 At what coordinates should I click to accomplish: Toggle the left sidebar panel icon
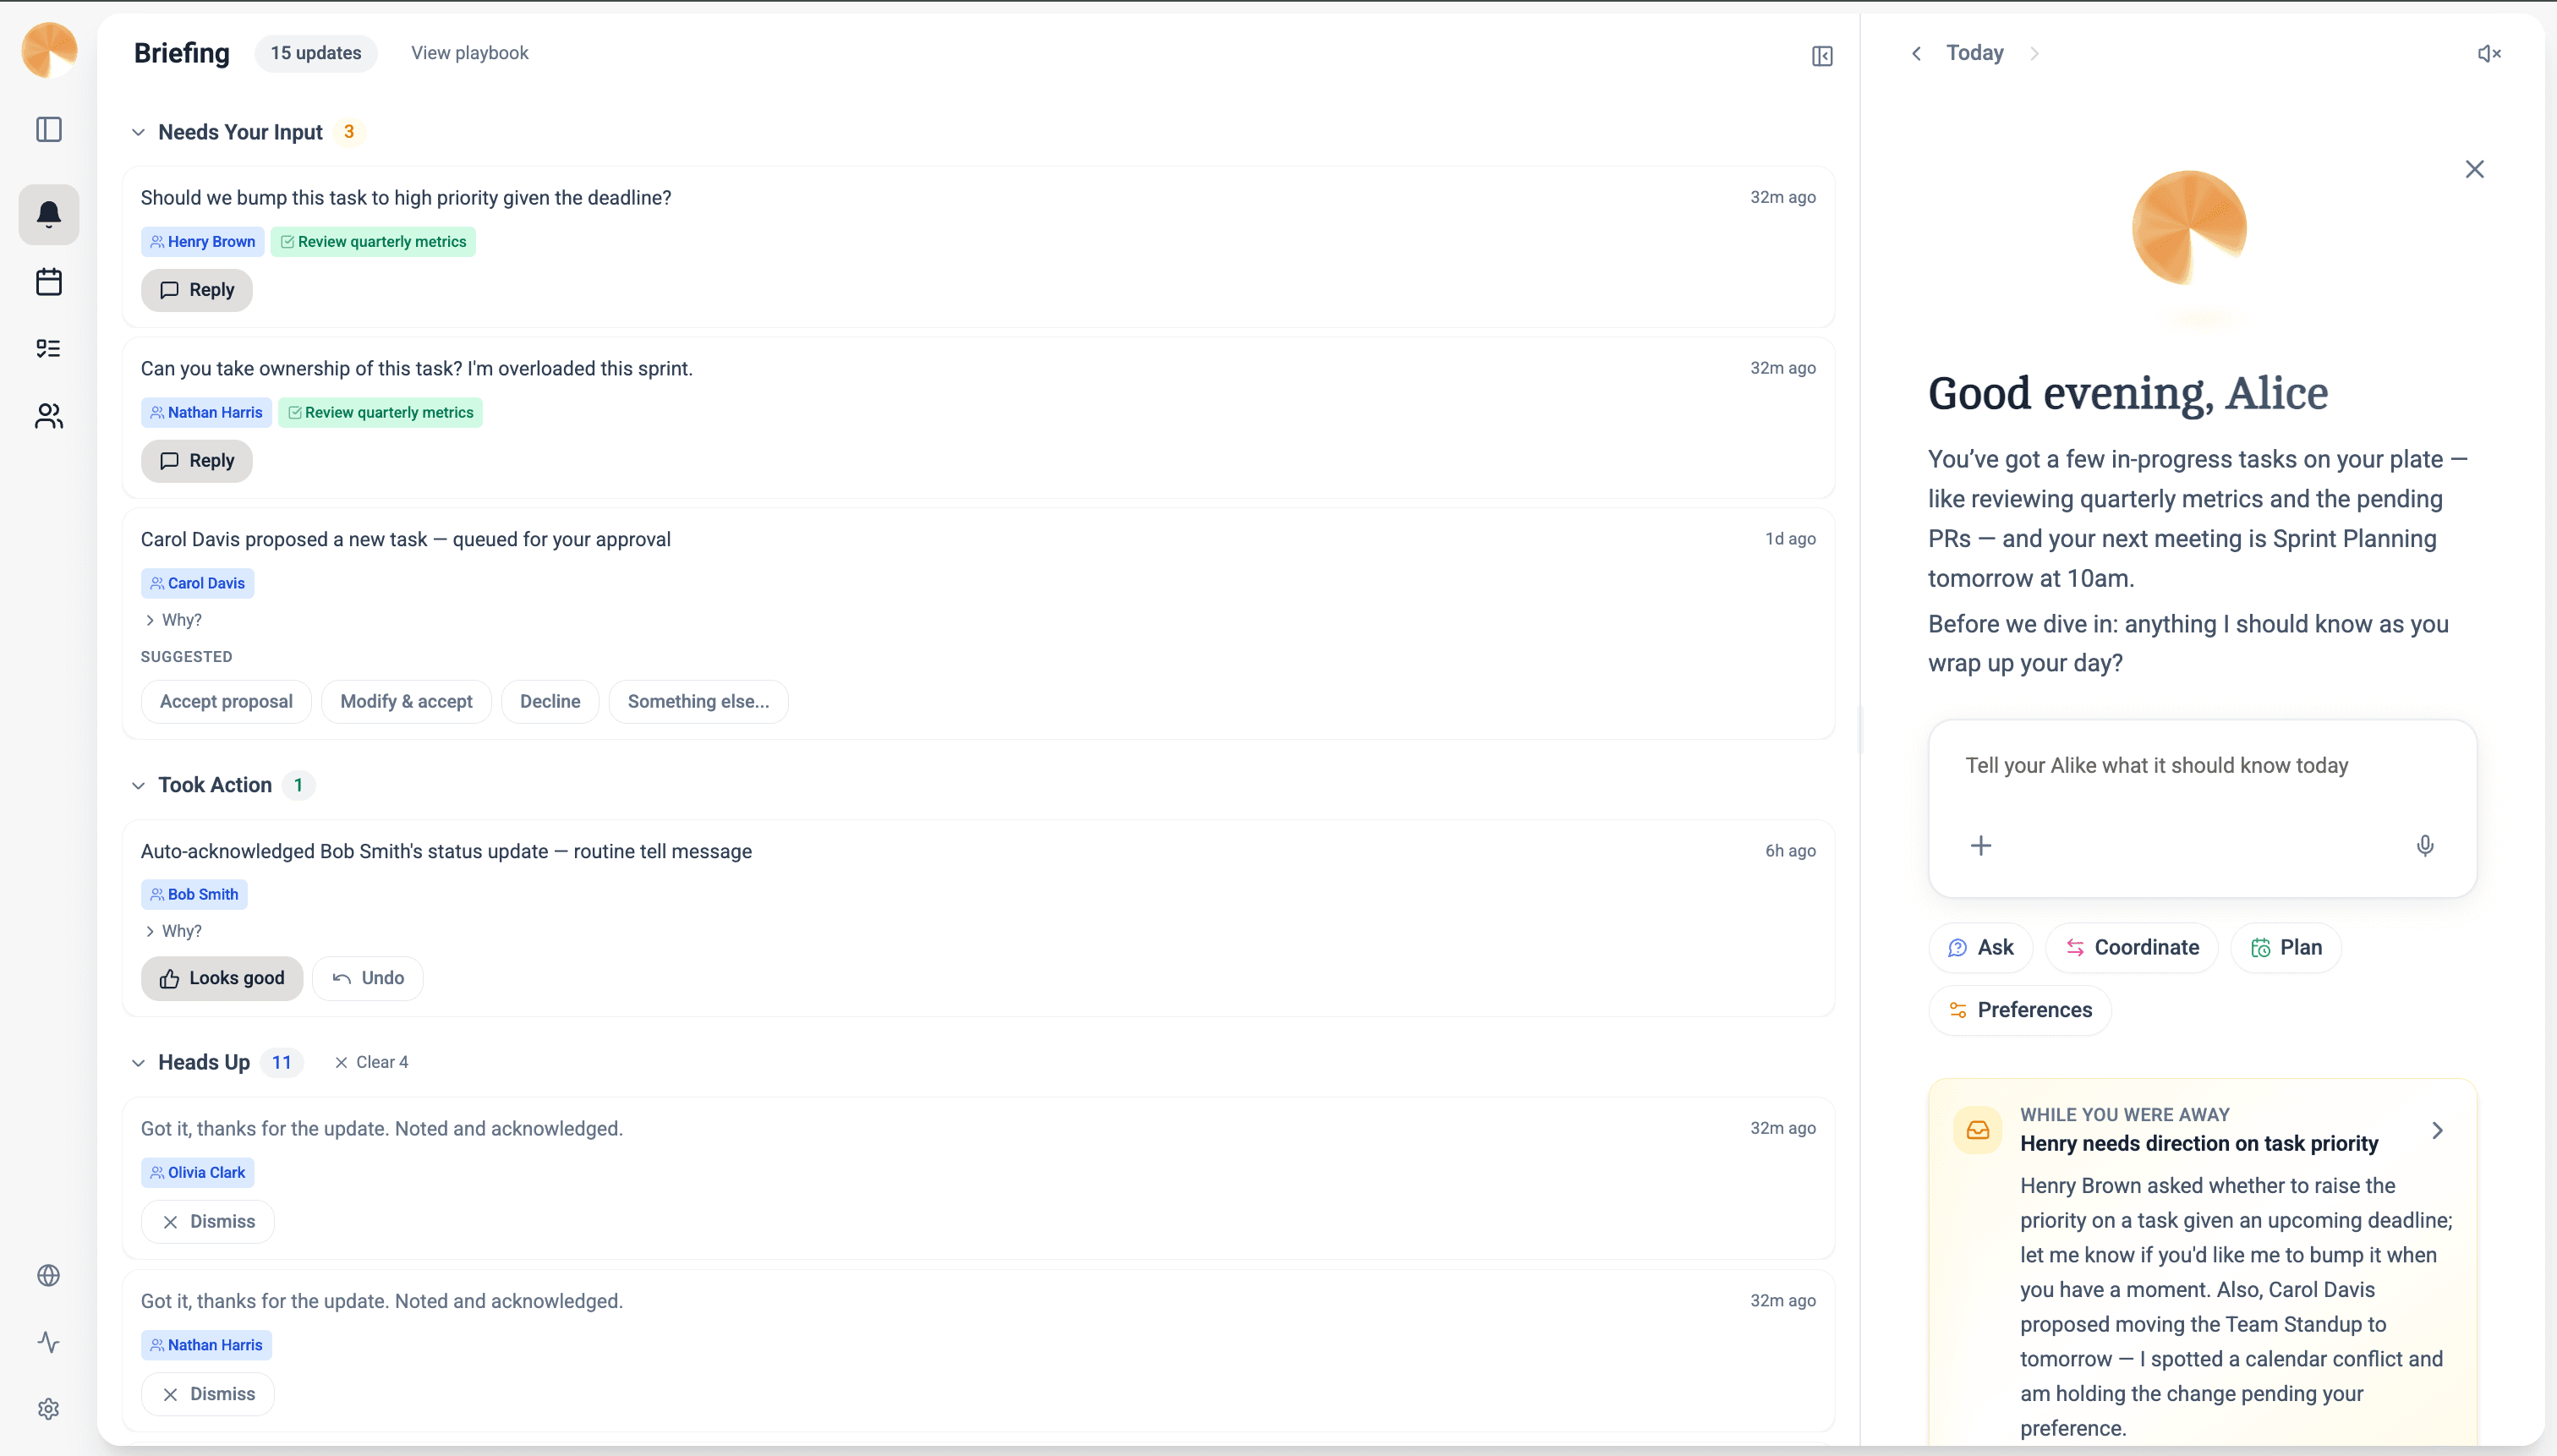pyautogui.click(x=48, y=130)
